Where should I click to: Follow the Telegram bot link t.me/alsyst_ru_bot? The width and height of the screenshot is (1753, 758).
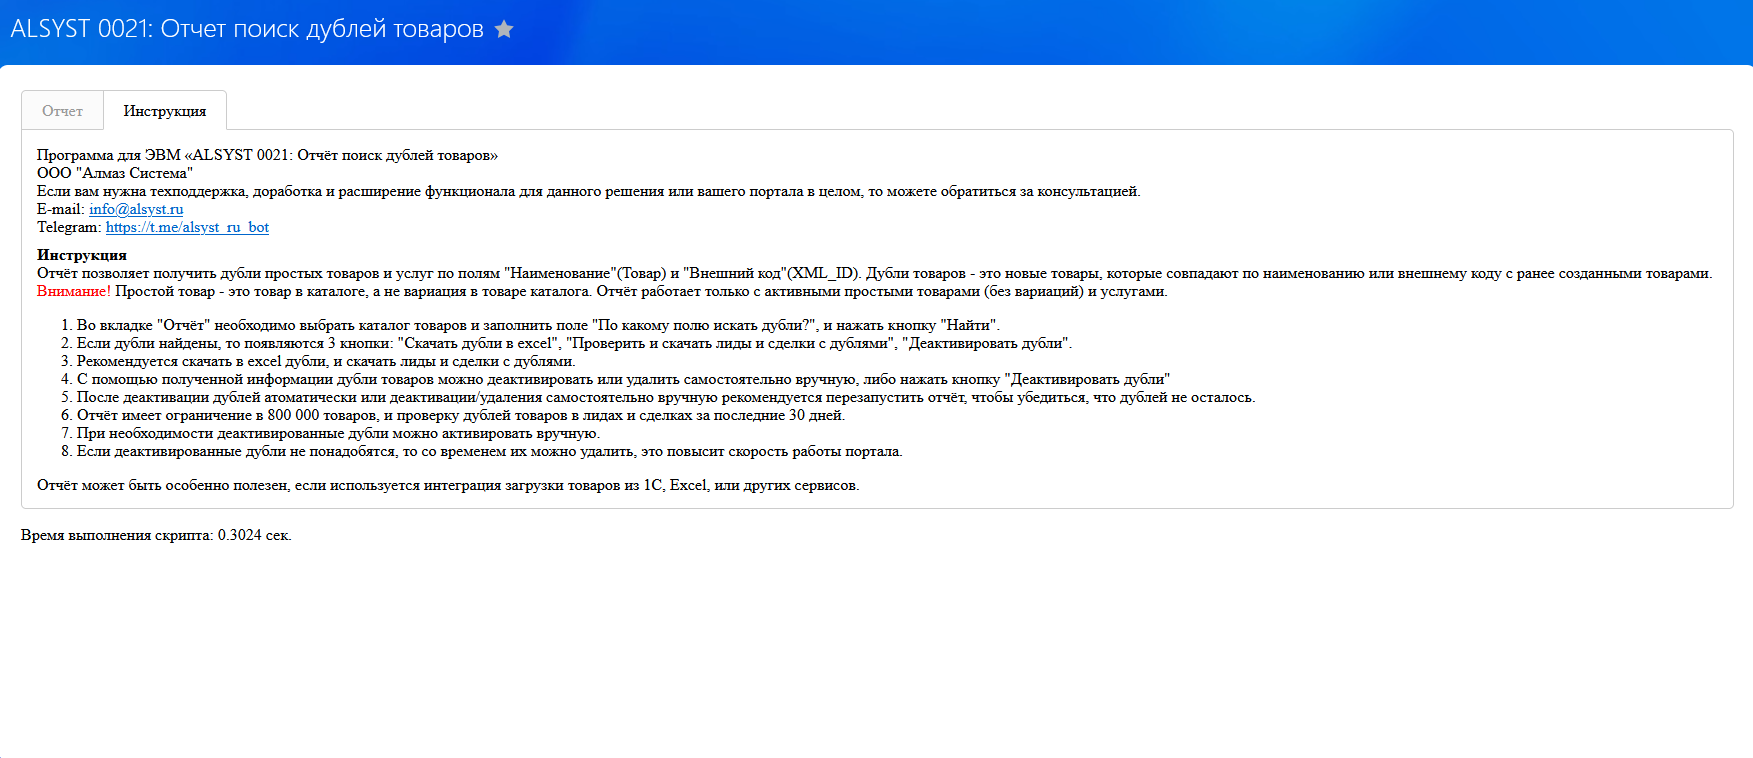[187, 227]
